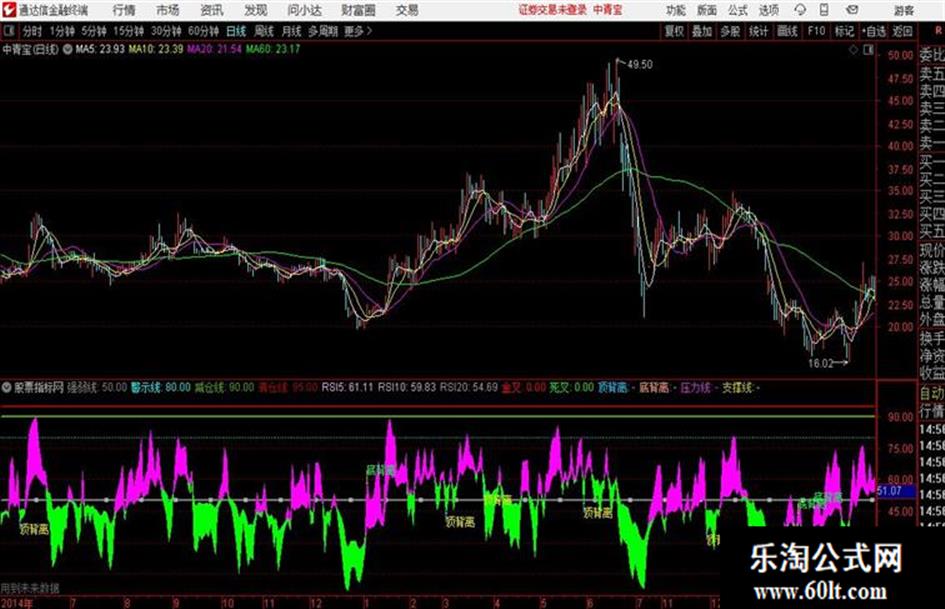This screenshot has width=945, height=609.
Task: Click the 叠加 overlay button
Action: coord(702,31)
